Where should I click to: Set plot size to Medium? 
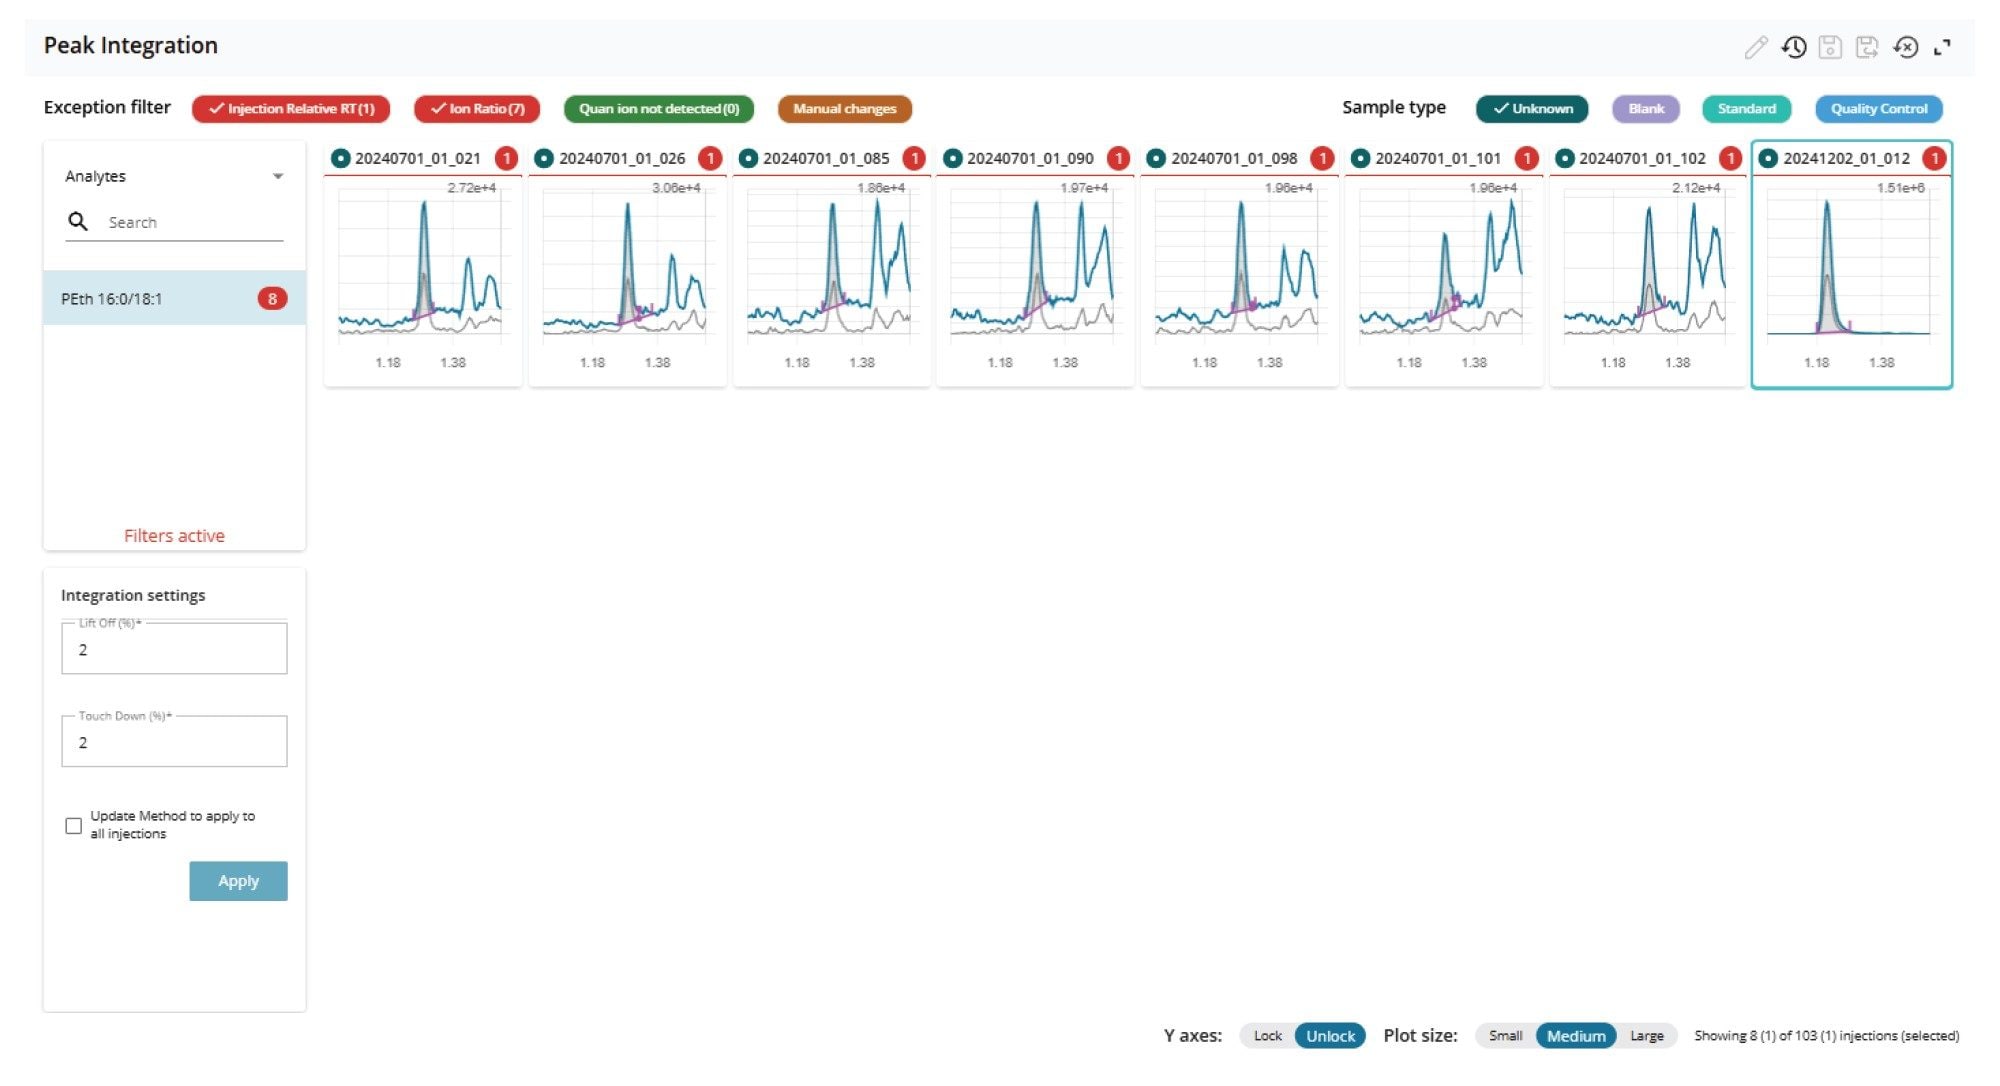[x=1576, y=1036]
